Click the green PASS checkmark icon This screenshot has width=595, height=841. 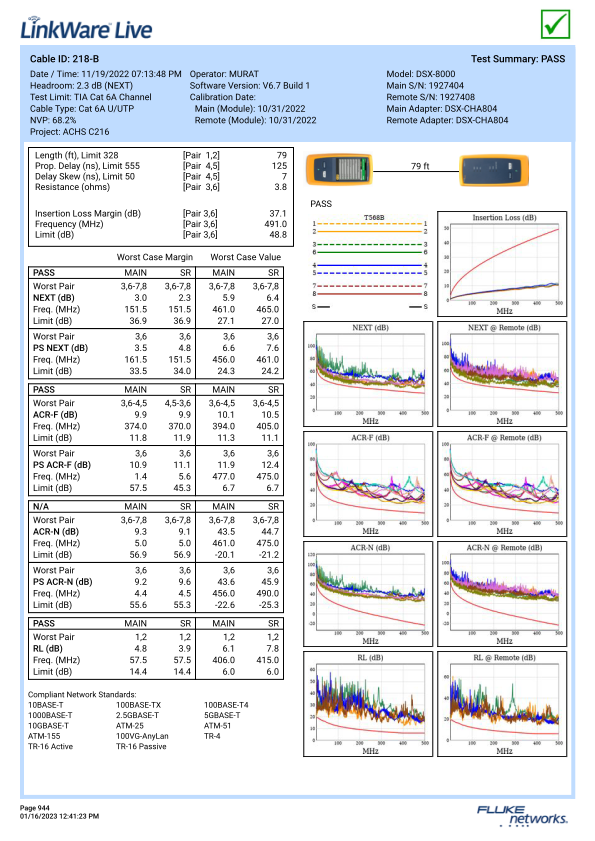[555, 24]
